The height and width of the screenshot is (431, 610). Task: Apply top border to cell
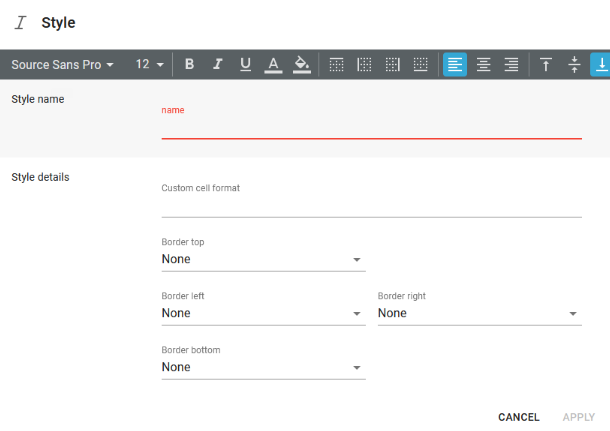click(x=337, y=64)
